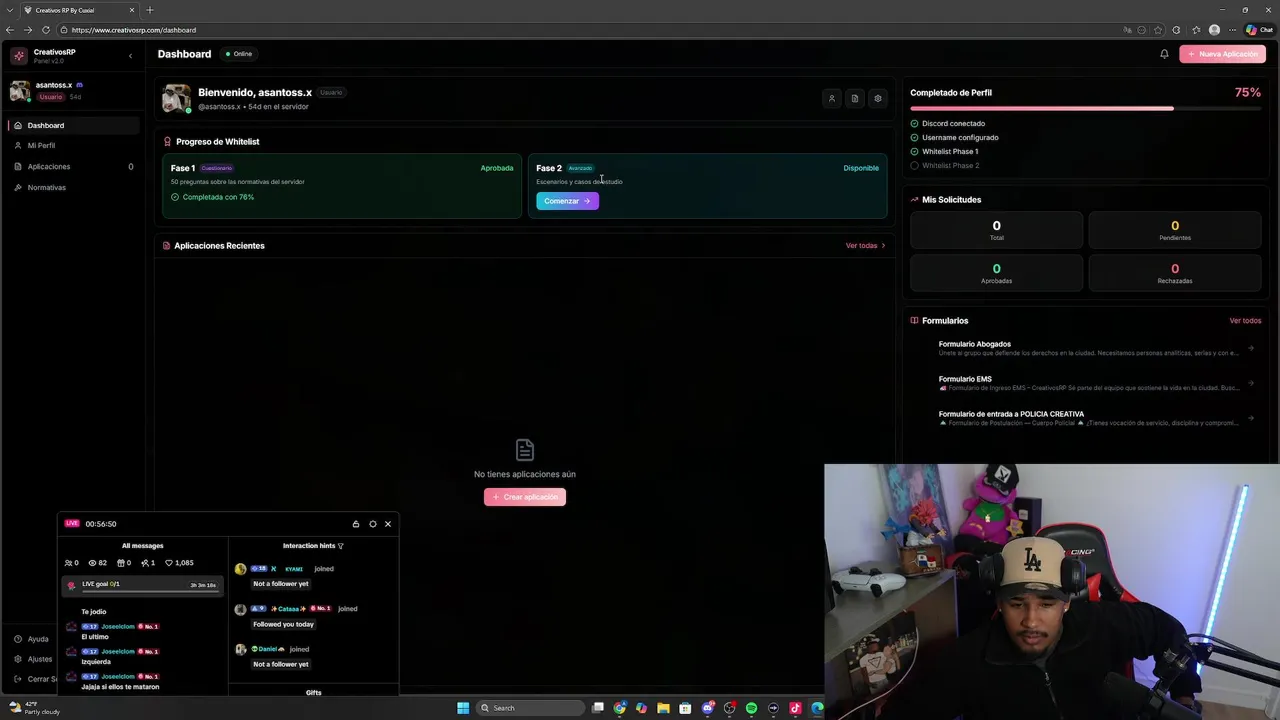Image resolution: width=1280 pixels, height=720 pixels.
Task: Open the Formulario EMS entry
Action: pyautogui.click(x=1085, y=383)
